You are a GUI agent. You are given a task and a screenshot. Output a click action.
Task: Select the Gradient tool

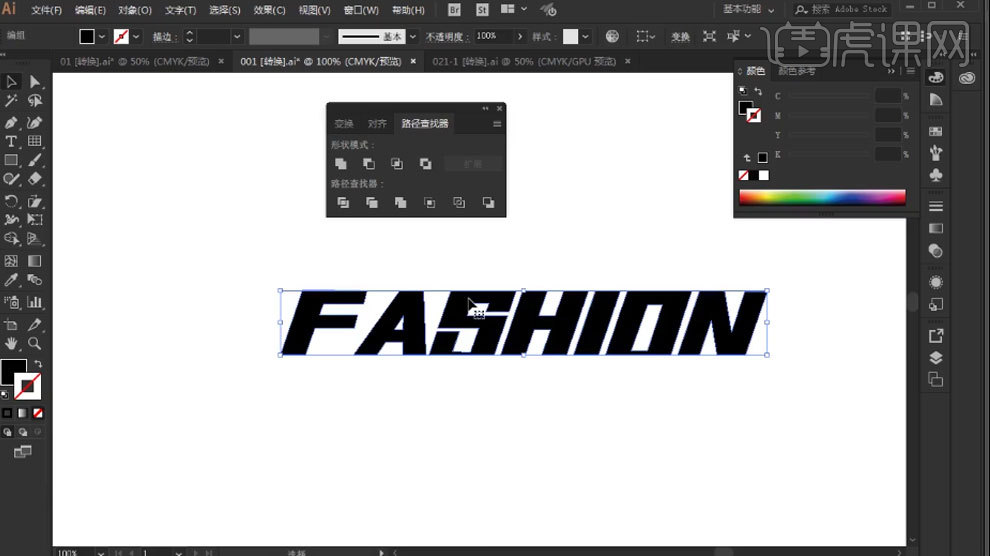35,261
